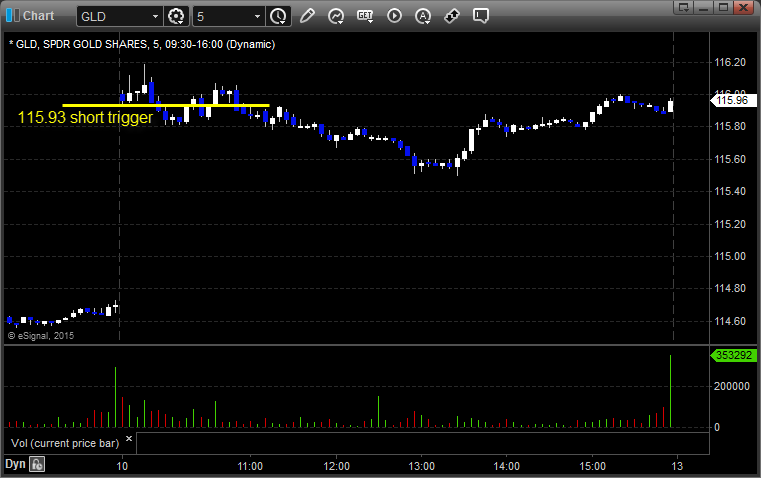Open the studies/line chart icon
The image size is (761, 478).
click(x=336, y=16)
